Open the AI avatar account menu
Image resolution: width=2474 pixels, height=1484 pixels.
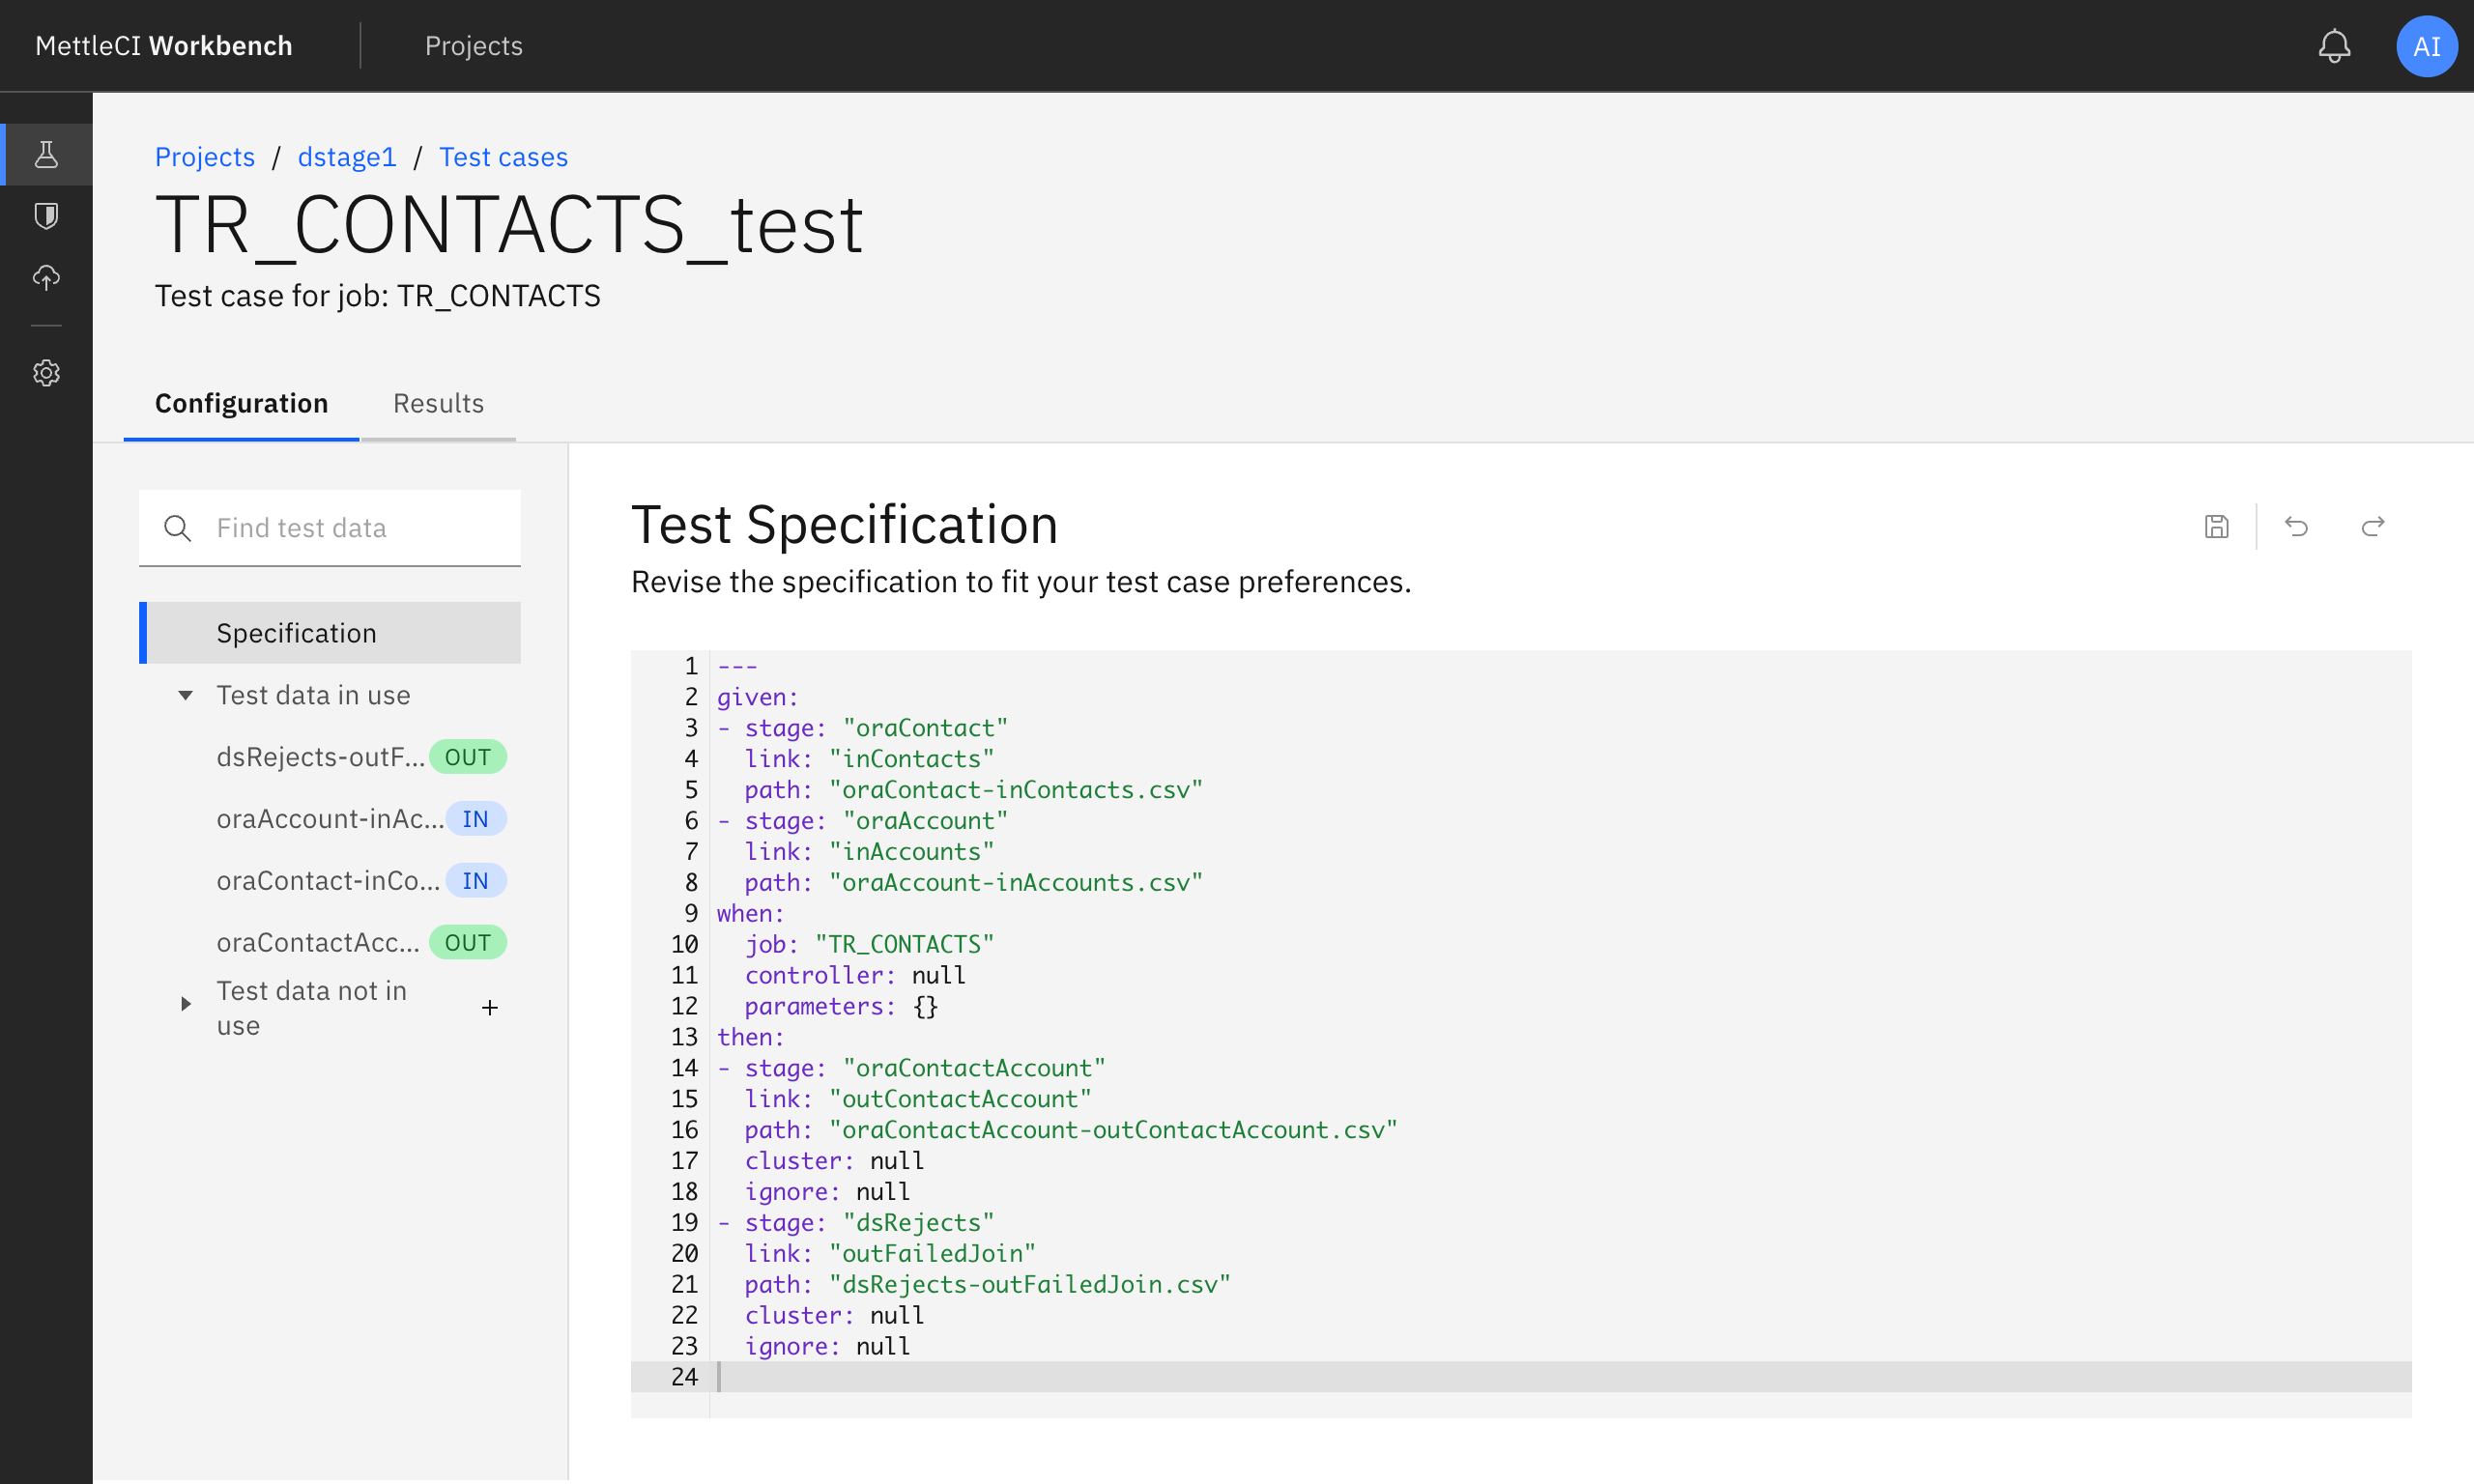pos(2427,45)
